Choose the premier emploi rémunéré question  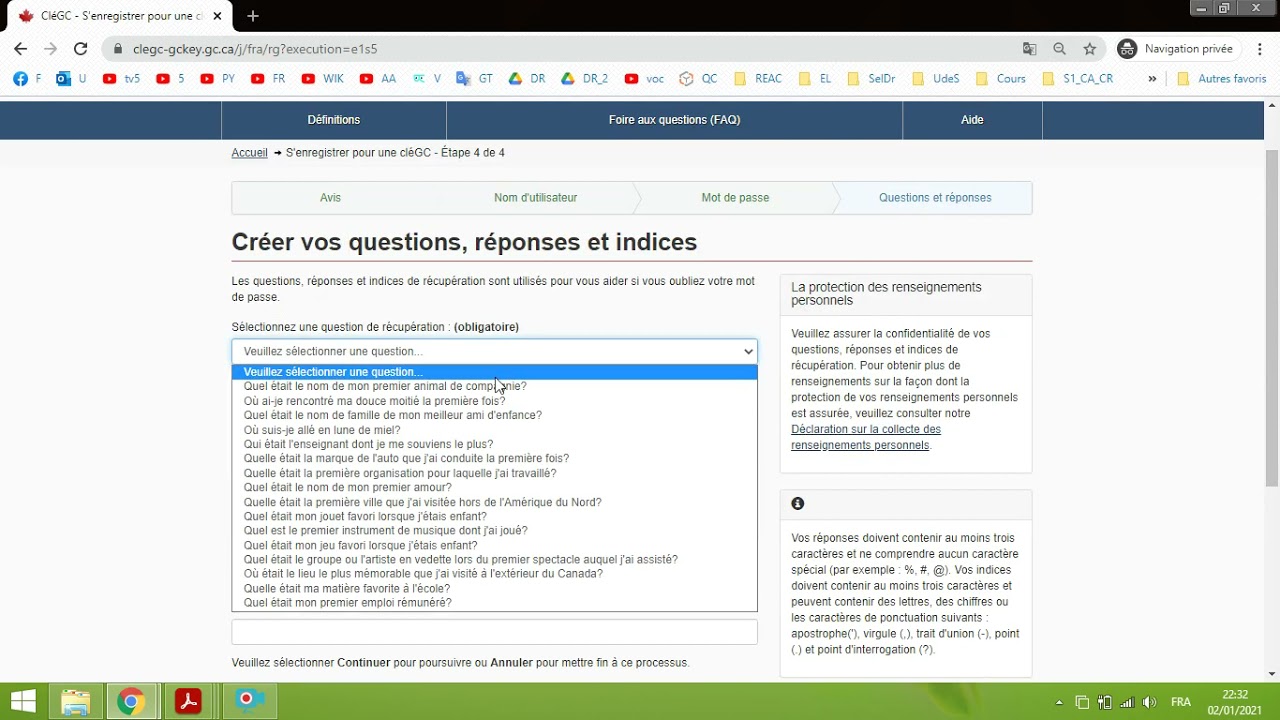(494, 603)
